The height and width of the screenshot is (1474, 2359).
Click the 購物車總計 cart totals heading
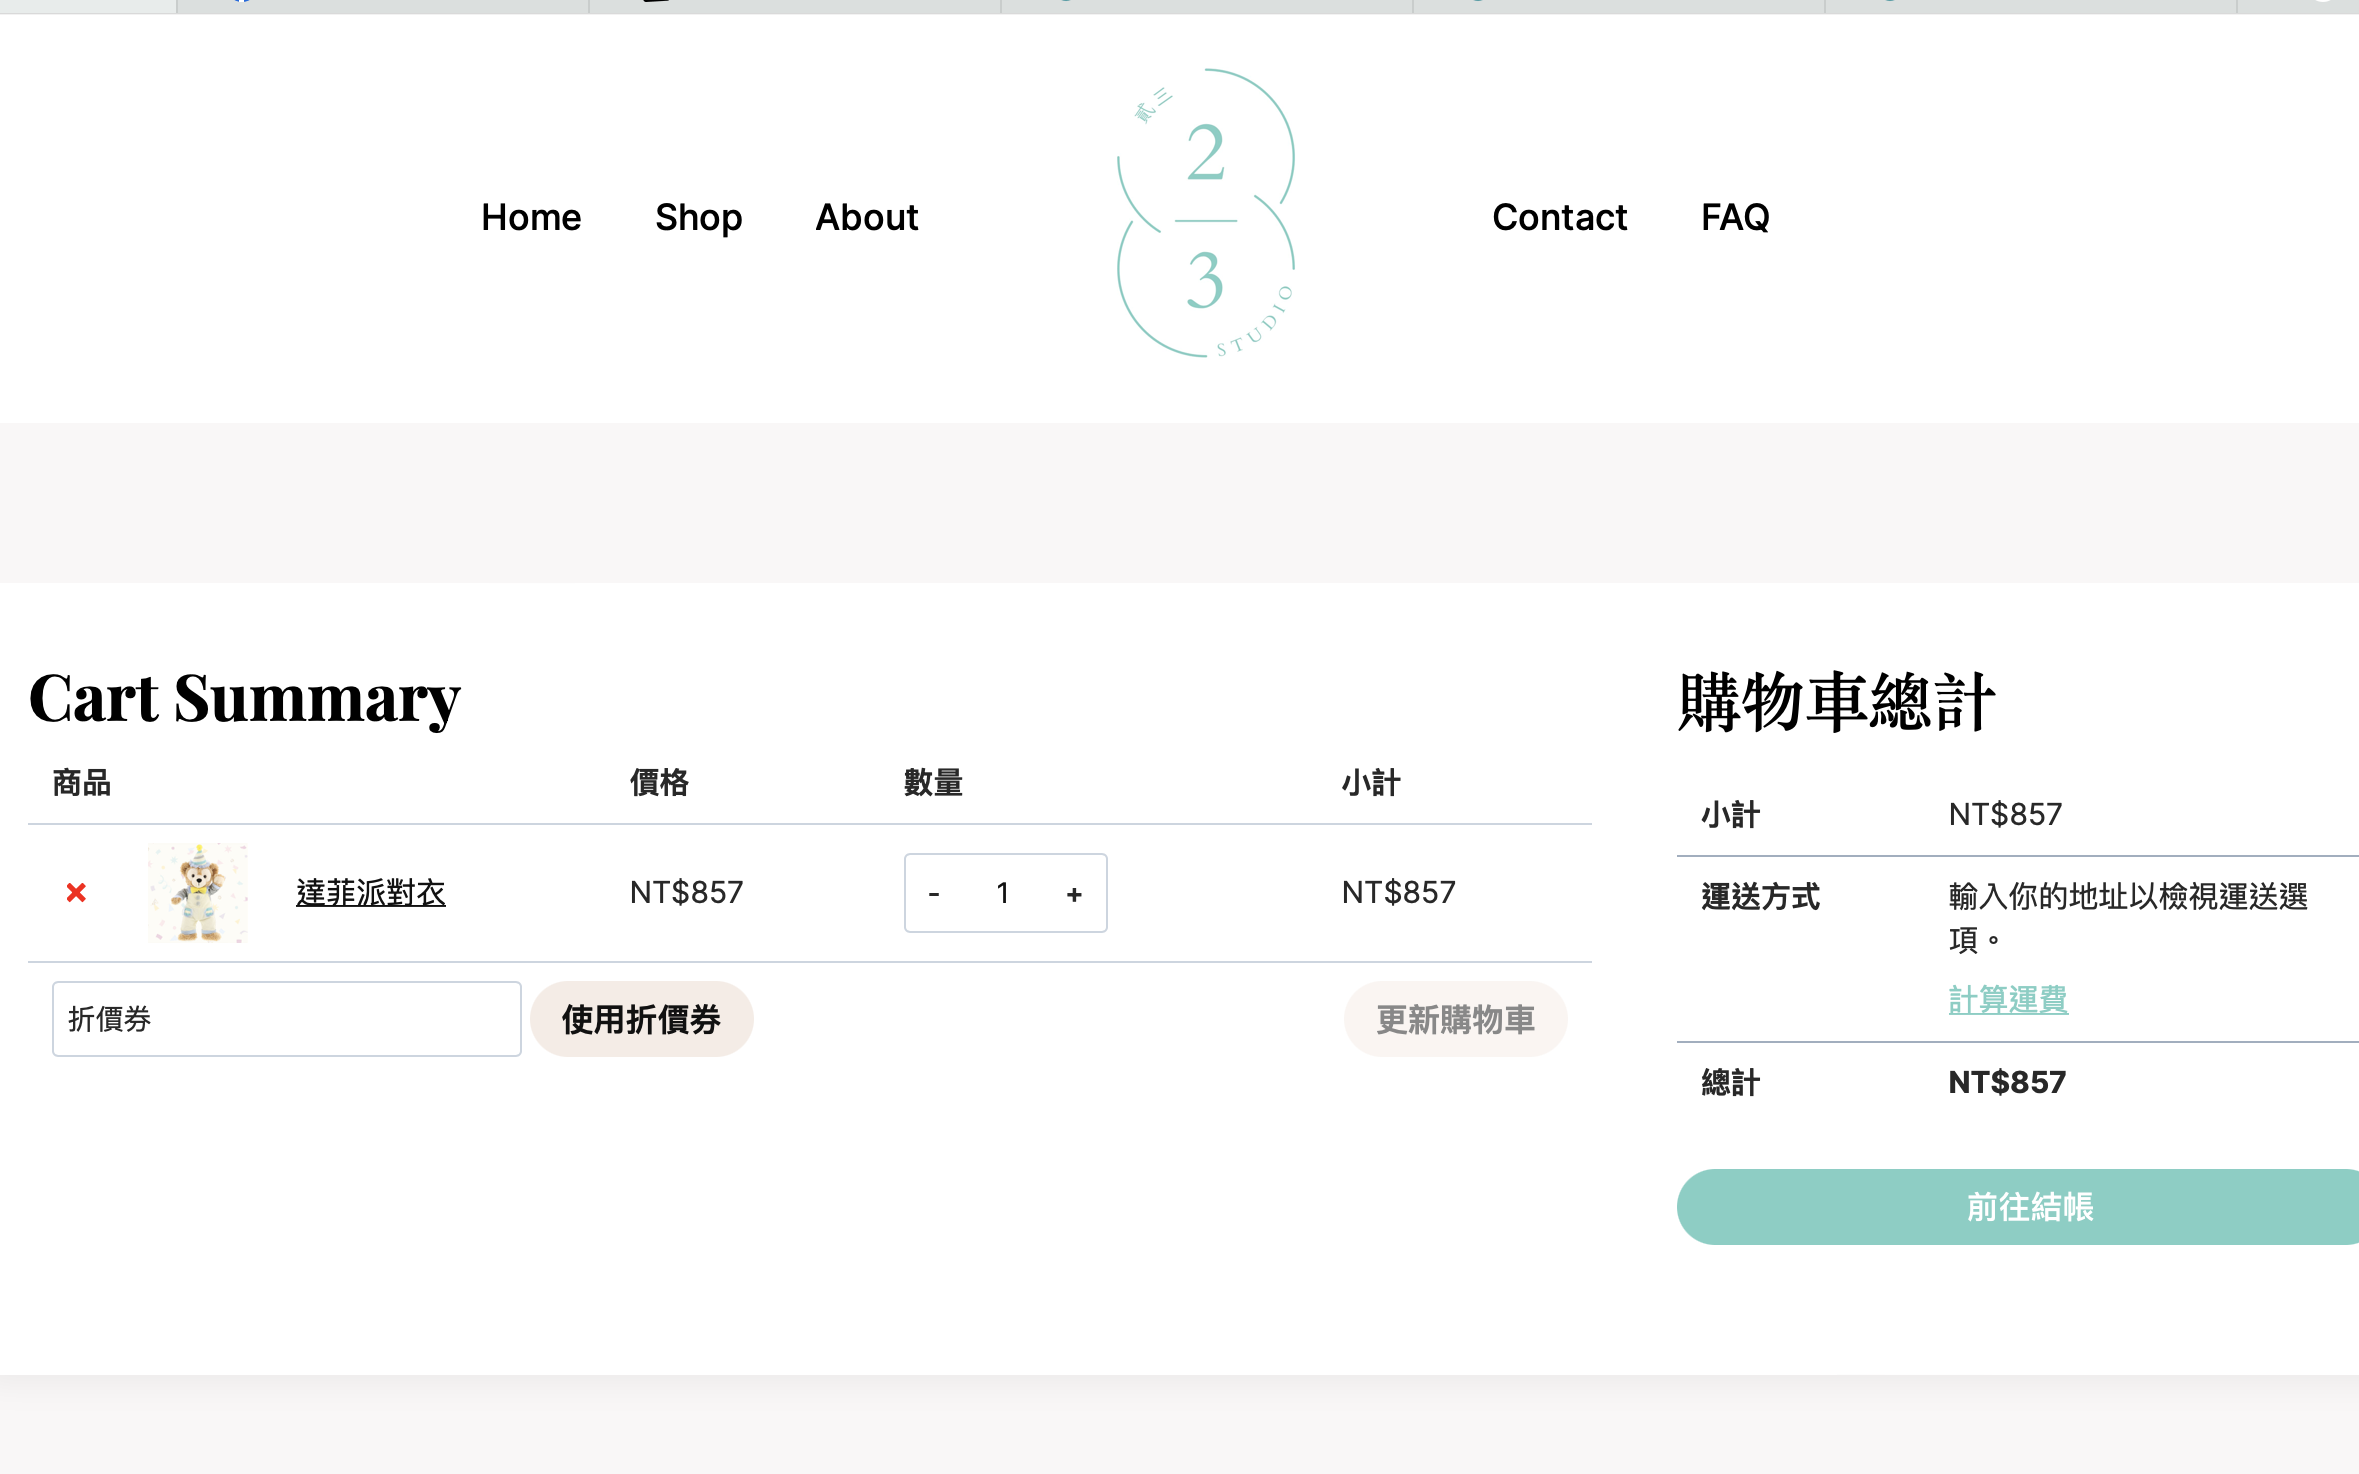(x=1836, y=702)
